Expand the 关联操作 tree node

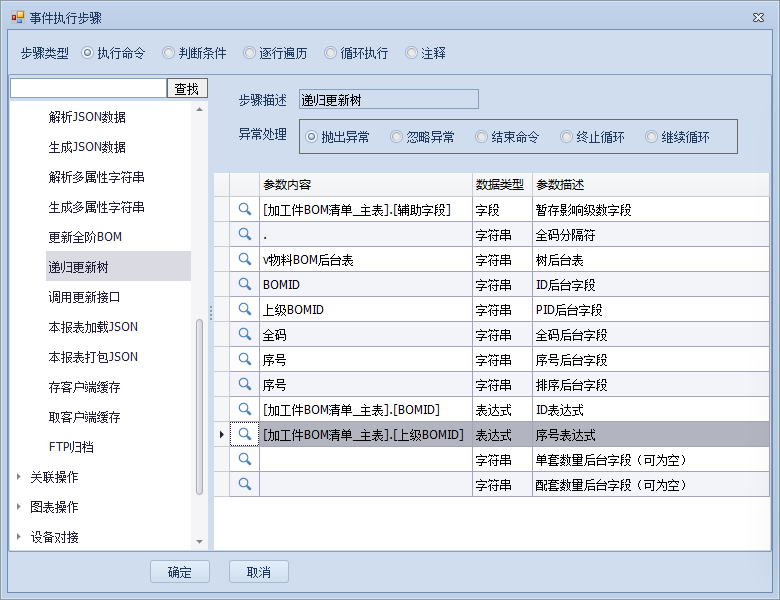tap(19, 477)
